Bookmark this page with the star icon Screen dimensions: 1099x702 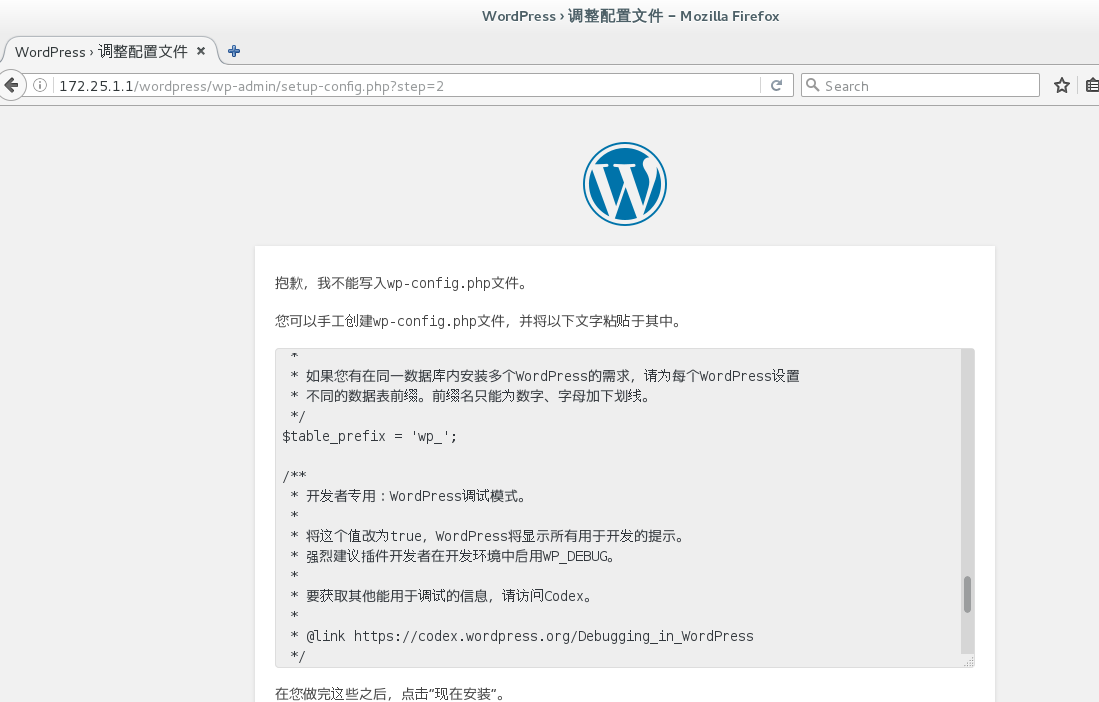(x=1062, y=85)
